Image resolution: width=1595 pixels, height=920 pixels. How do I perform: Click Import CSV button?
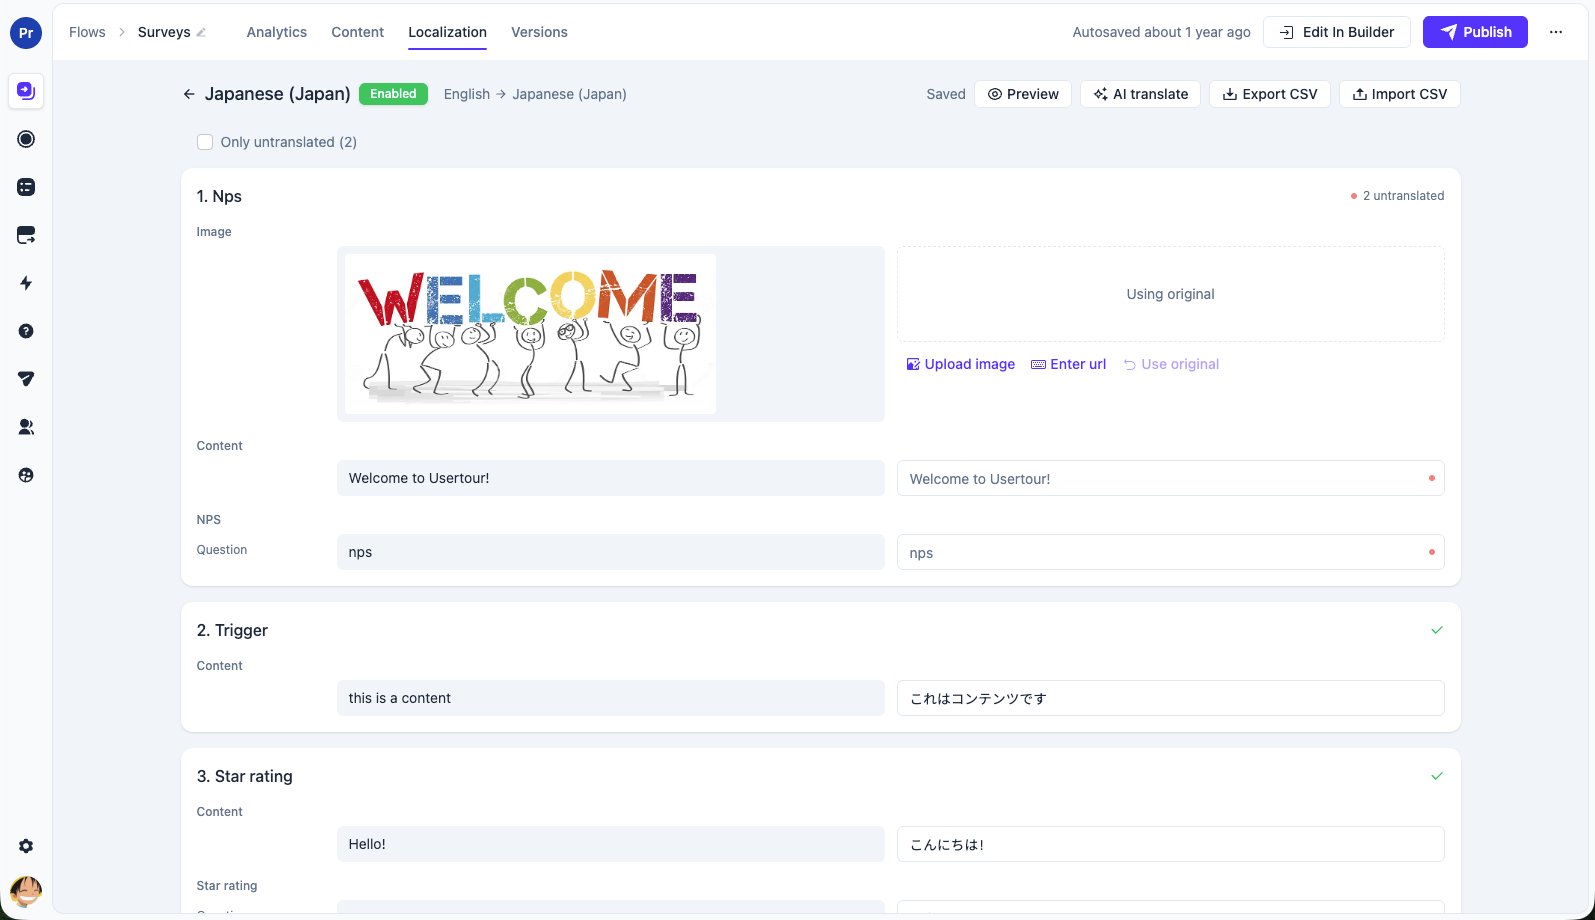pyautogui.click(x=1400, y=94)
